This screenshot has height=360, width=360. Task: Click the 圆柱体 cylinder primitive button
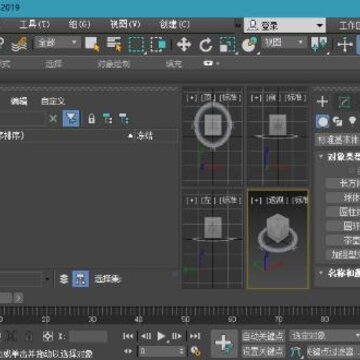pyautogui.click(x=343, y=212)
